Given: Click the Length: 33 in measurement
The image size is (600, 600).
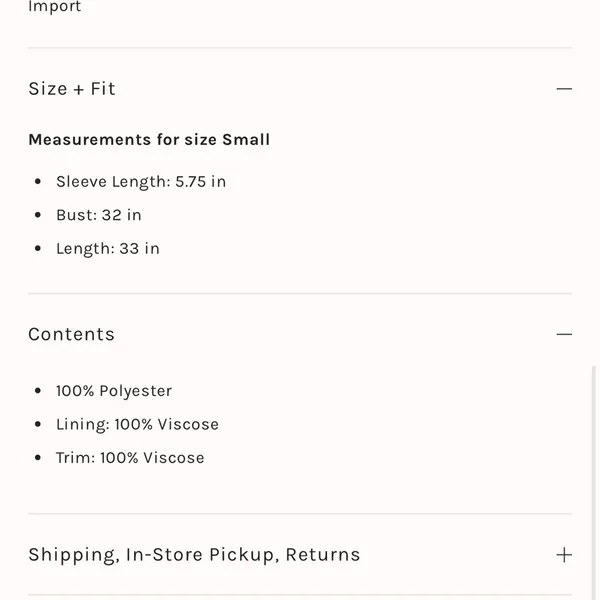Looking at the screenshot, I should click(x=108, y=249).
